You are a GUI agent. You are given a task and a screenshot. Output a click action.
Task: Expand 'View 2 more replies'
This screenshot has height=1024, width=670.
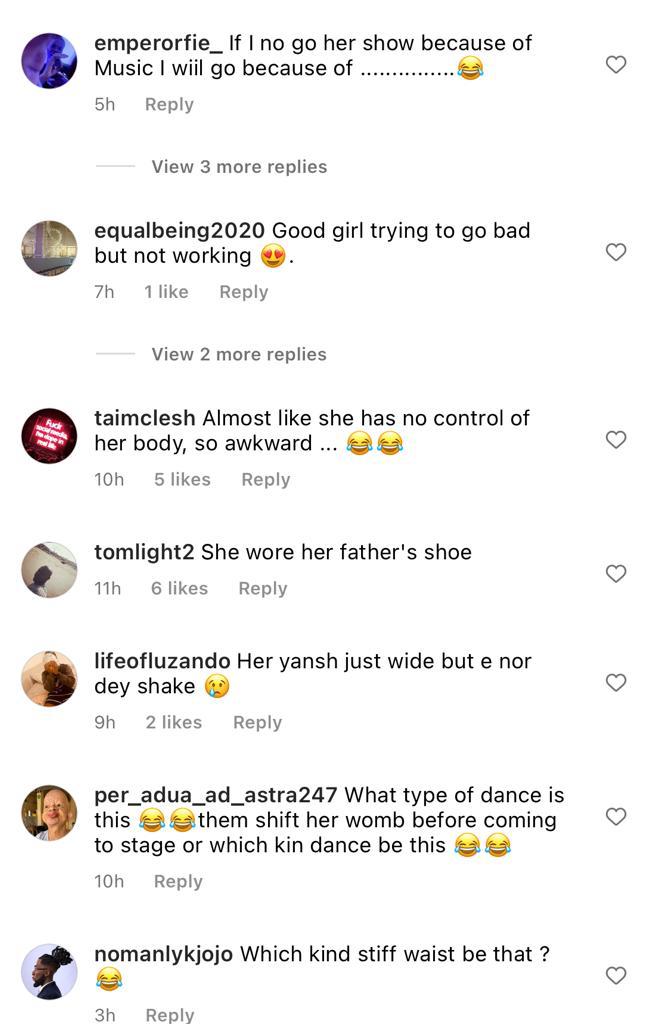coord(239,354)
